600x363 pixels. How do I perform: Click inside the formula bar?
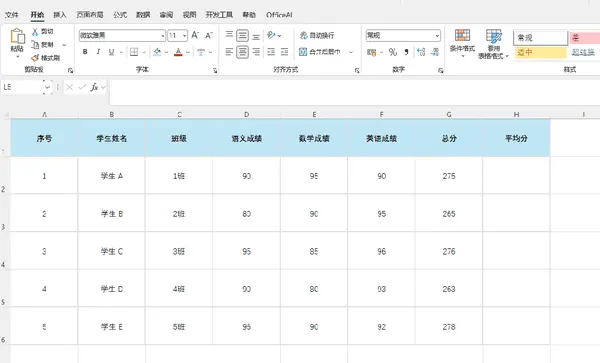354,92
